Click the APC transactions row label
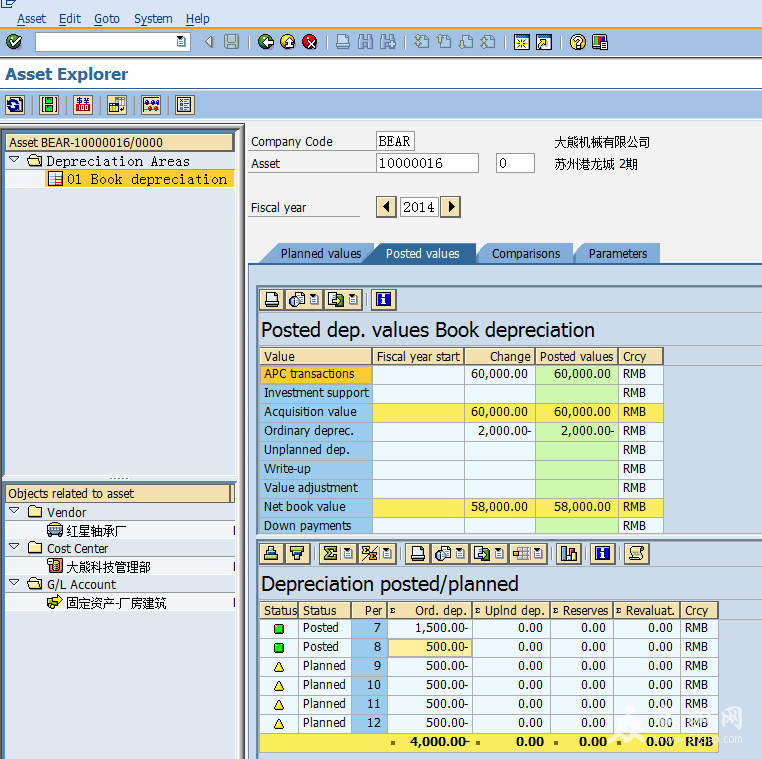 (316, 374)
